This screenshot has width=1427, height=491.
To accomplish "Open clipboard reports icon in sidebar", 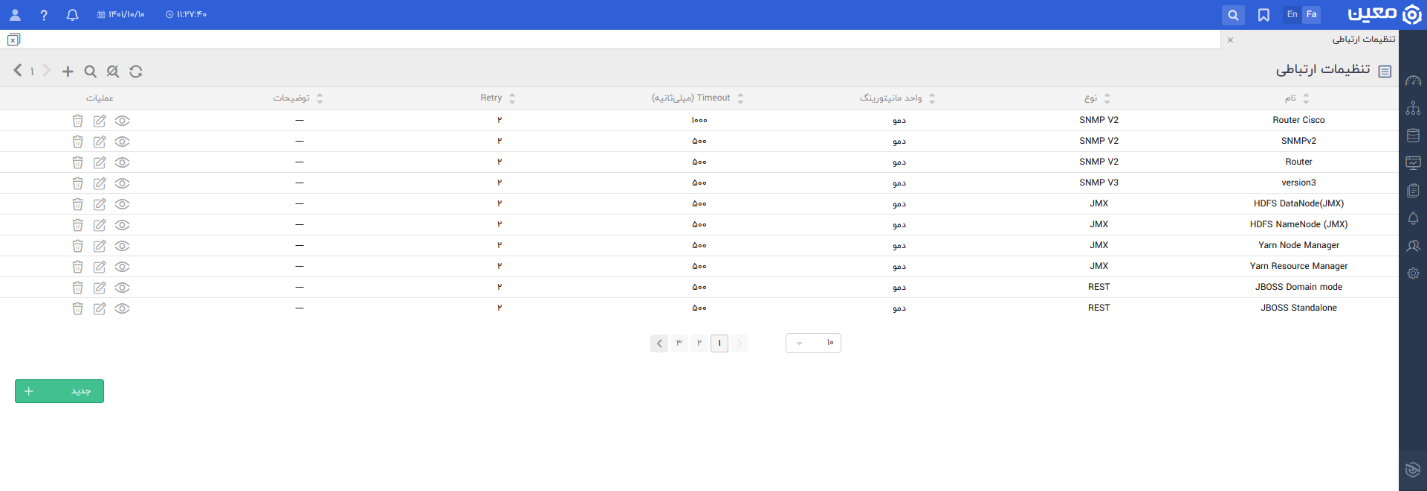I will [1413, 190].
